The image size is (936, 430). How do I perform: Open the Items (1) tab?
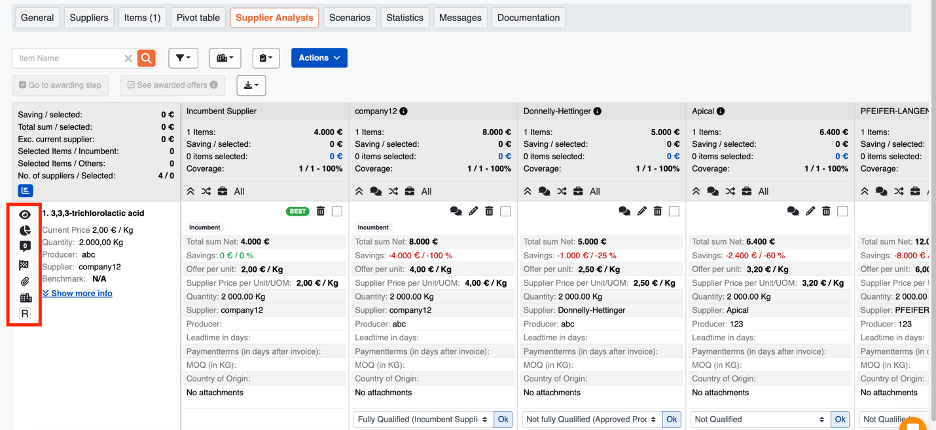coord(142,18)
